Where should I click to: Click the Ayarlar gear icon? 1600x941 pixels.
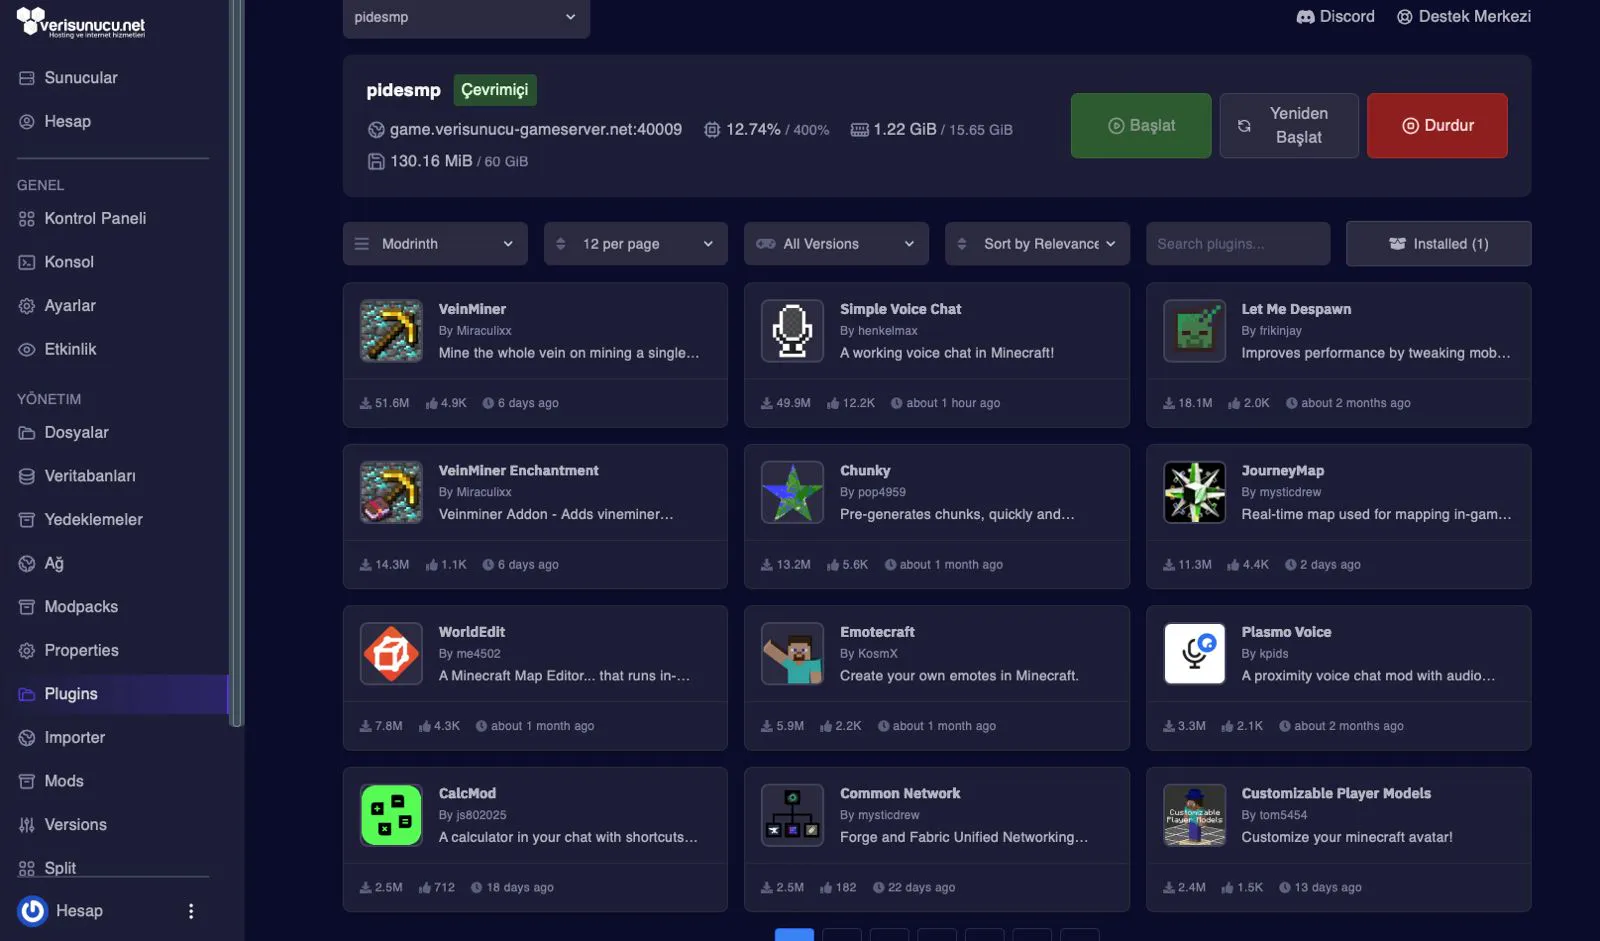coord(27,306)
